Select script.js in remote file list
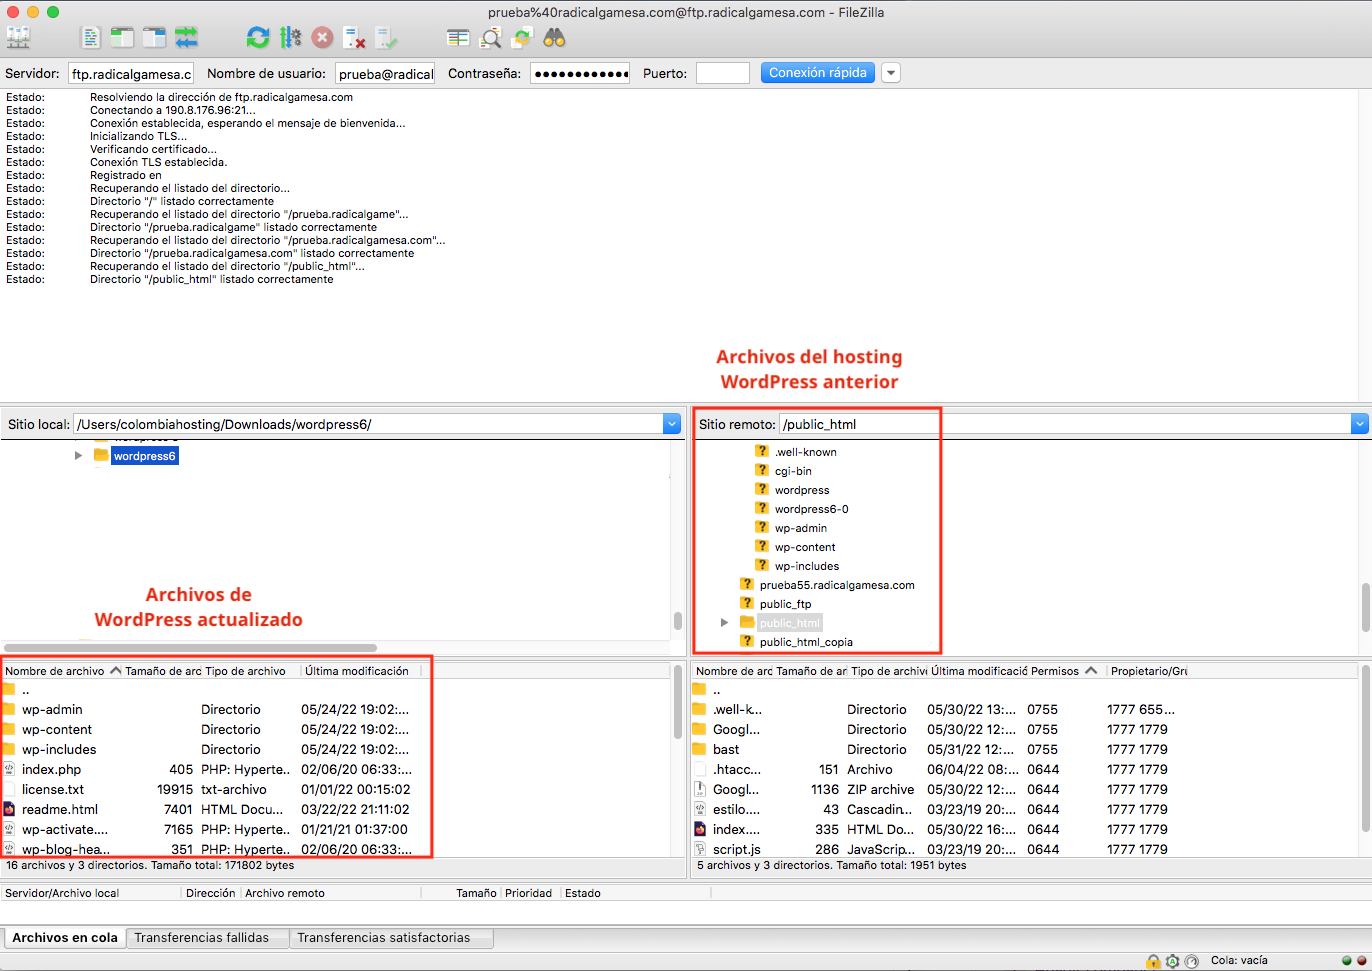Viewport: 1372px width, 971px height. point(736,849)
